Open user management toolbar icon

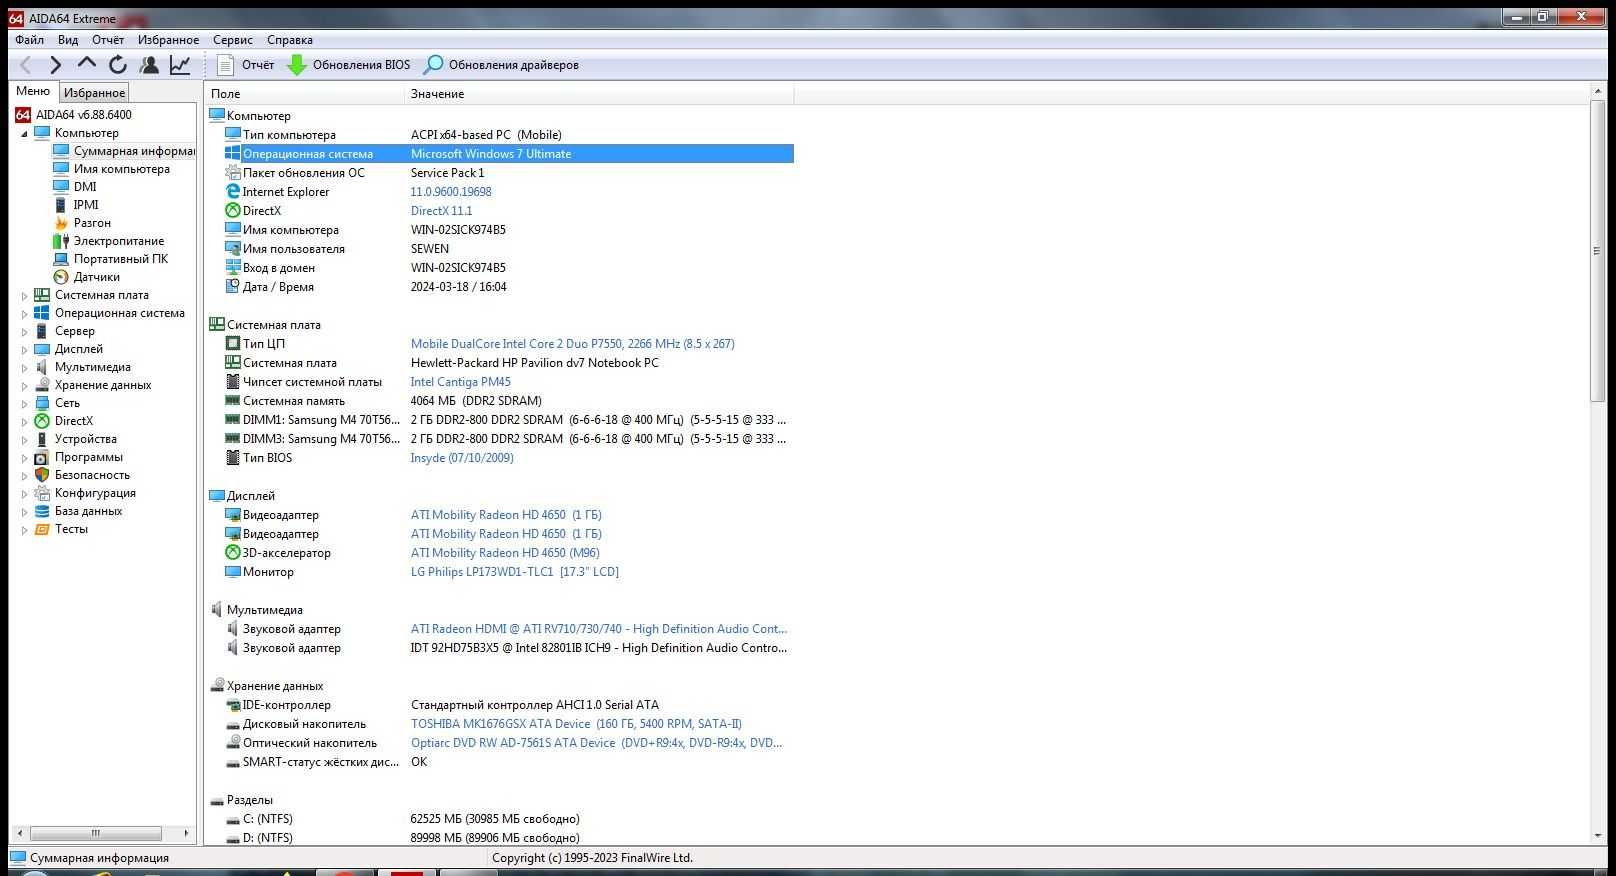click(149, 65)
